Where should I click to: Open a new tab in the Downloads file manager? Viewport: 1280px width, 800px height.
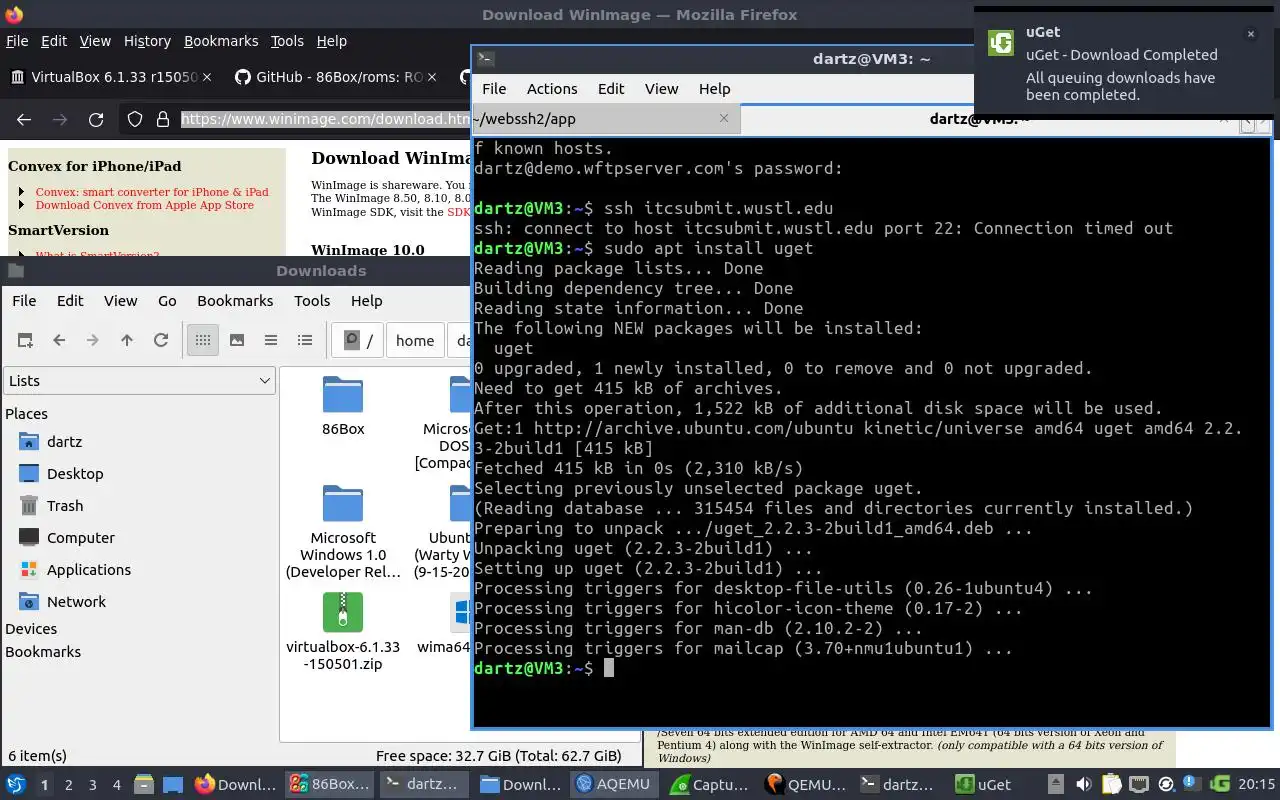tap(25, 340)
